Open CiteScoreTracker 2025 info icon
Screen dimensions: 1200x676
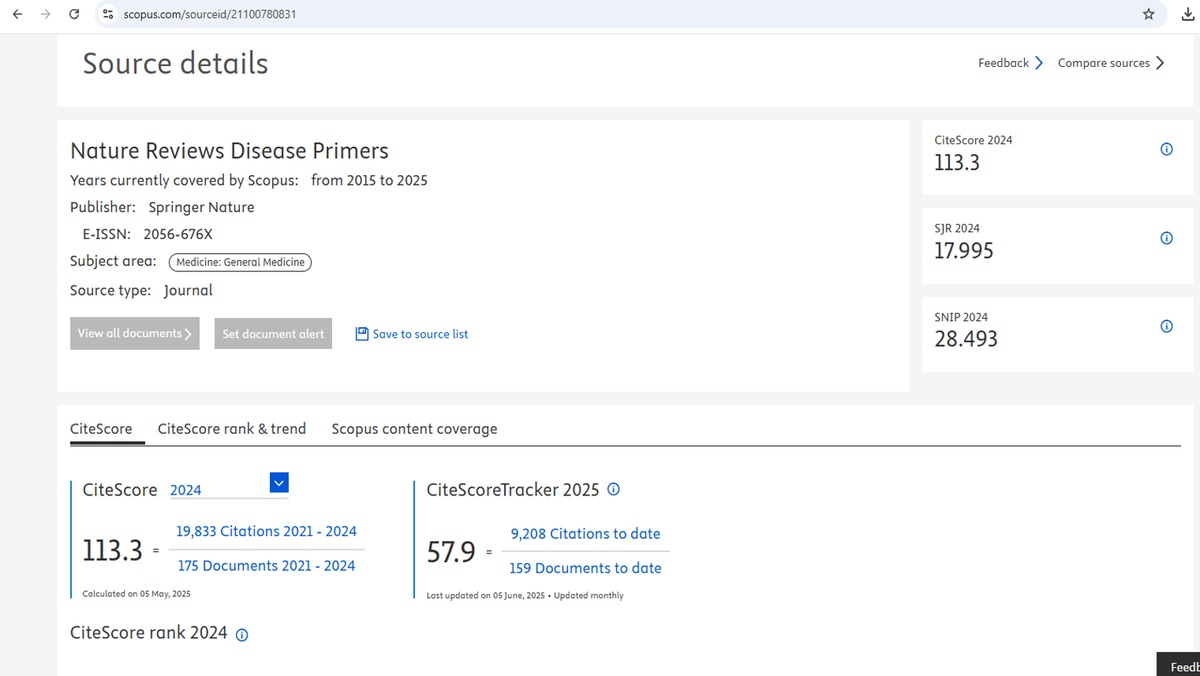pos(614,490)
